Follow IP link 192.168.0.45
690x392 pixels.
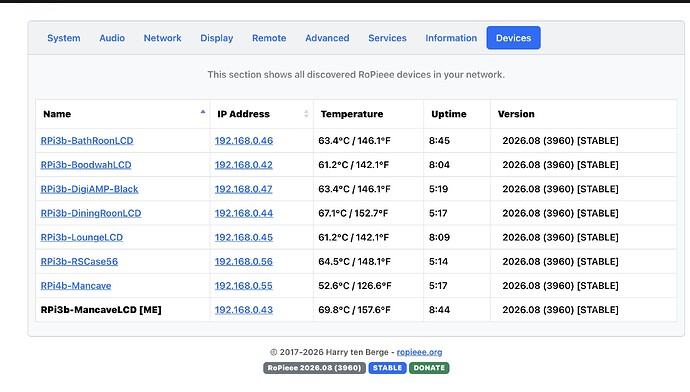[244, 238]
